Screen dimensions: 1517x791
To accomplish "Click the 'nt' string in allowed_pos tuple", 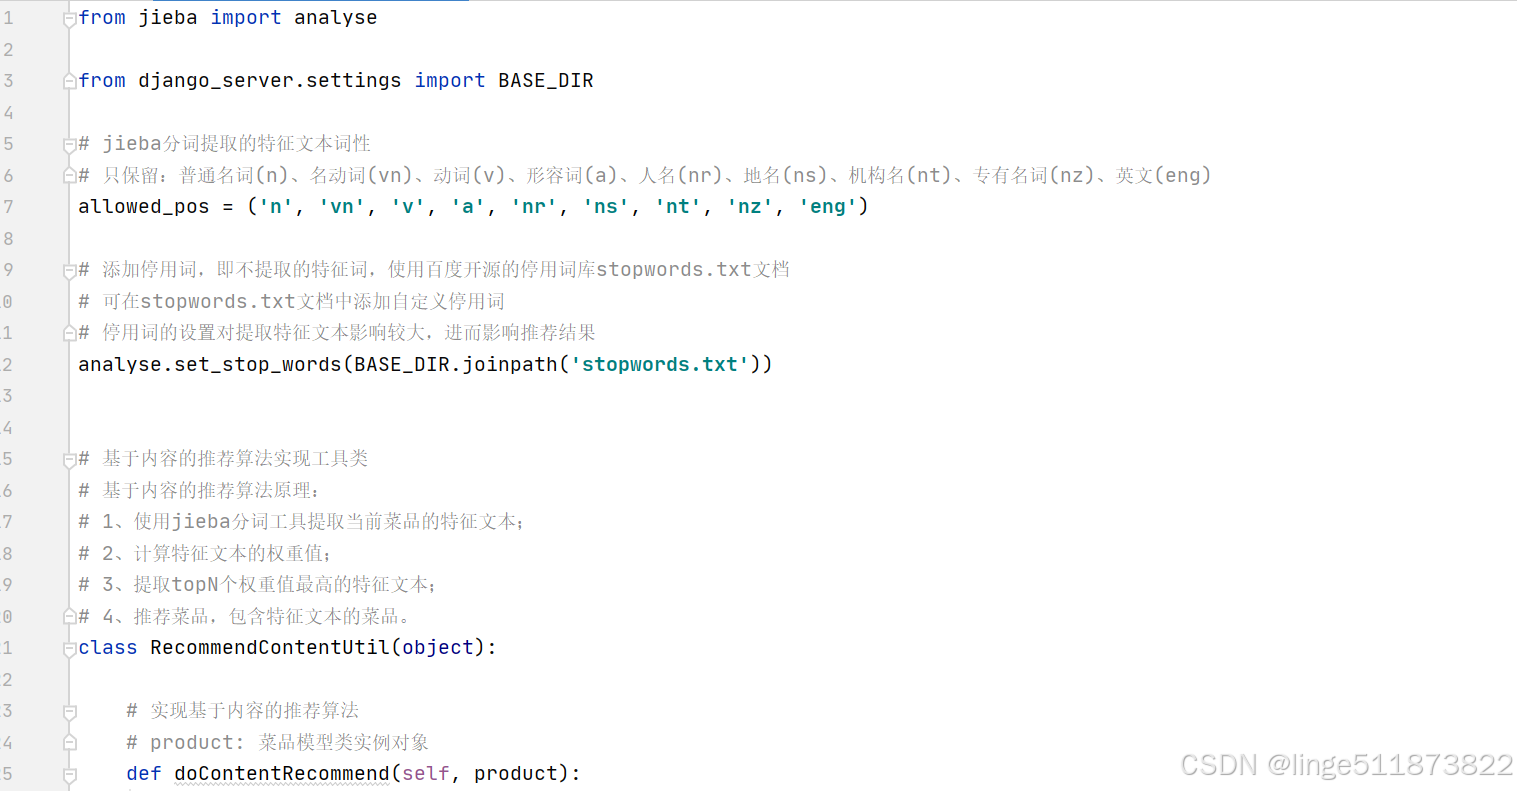I will [678, 206].
